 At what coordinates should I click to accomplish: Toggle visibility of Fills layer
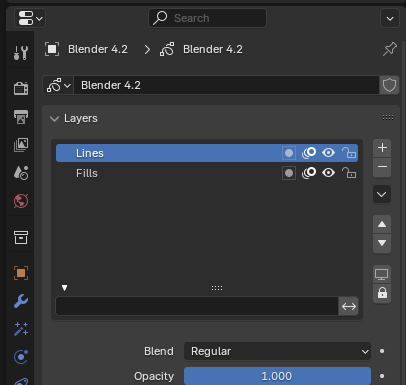point(328,173)
